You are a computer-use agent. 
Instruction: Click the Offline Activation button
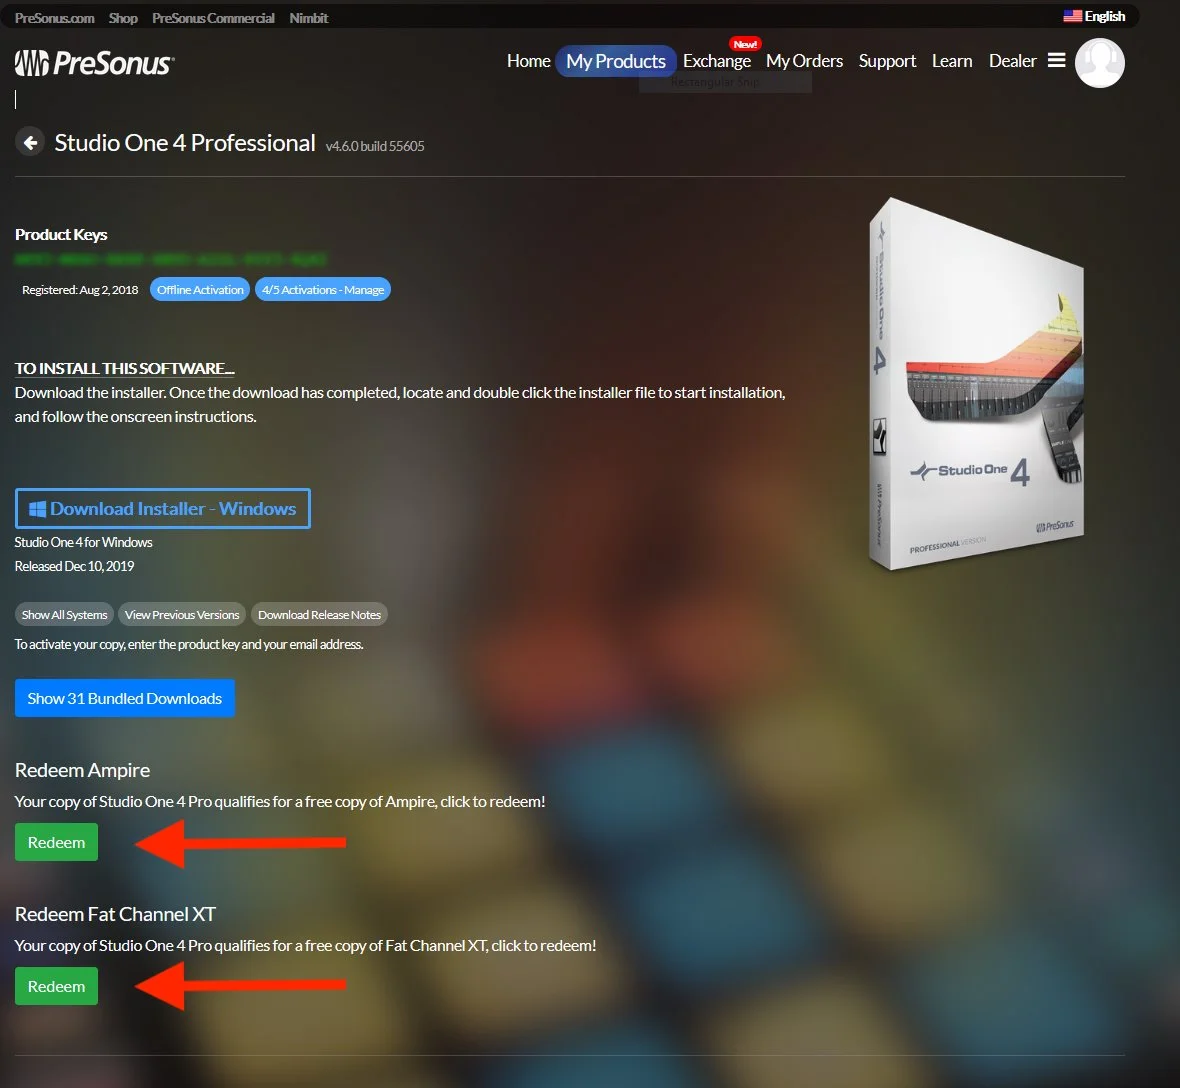pyautogui.click(x=200, y=290)
